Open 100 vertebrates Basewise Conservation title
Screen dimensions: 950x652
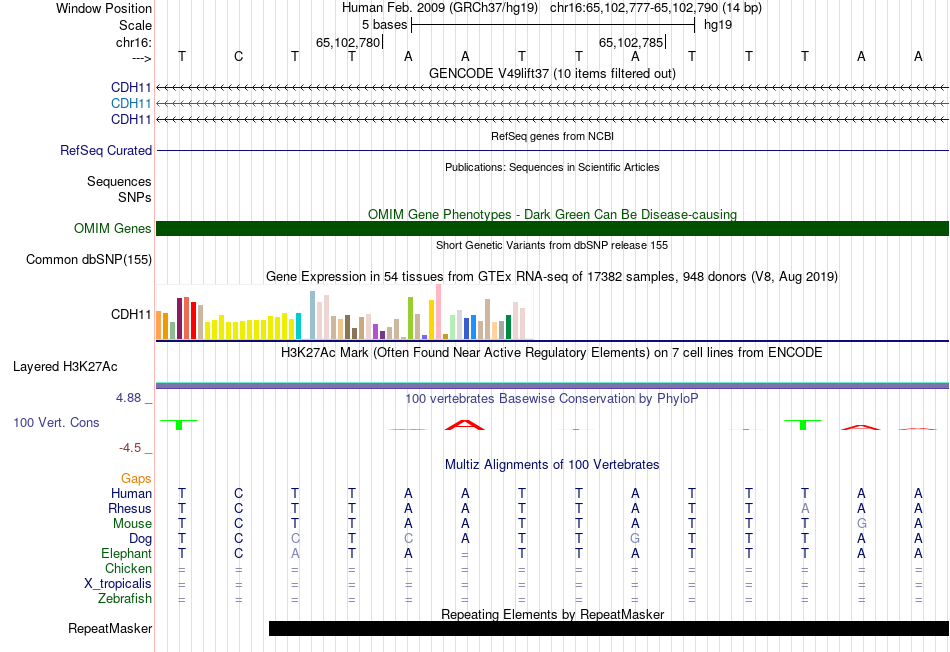[552, 399]
